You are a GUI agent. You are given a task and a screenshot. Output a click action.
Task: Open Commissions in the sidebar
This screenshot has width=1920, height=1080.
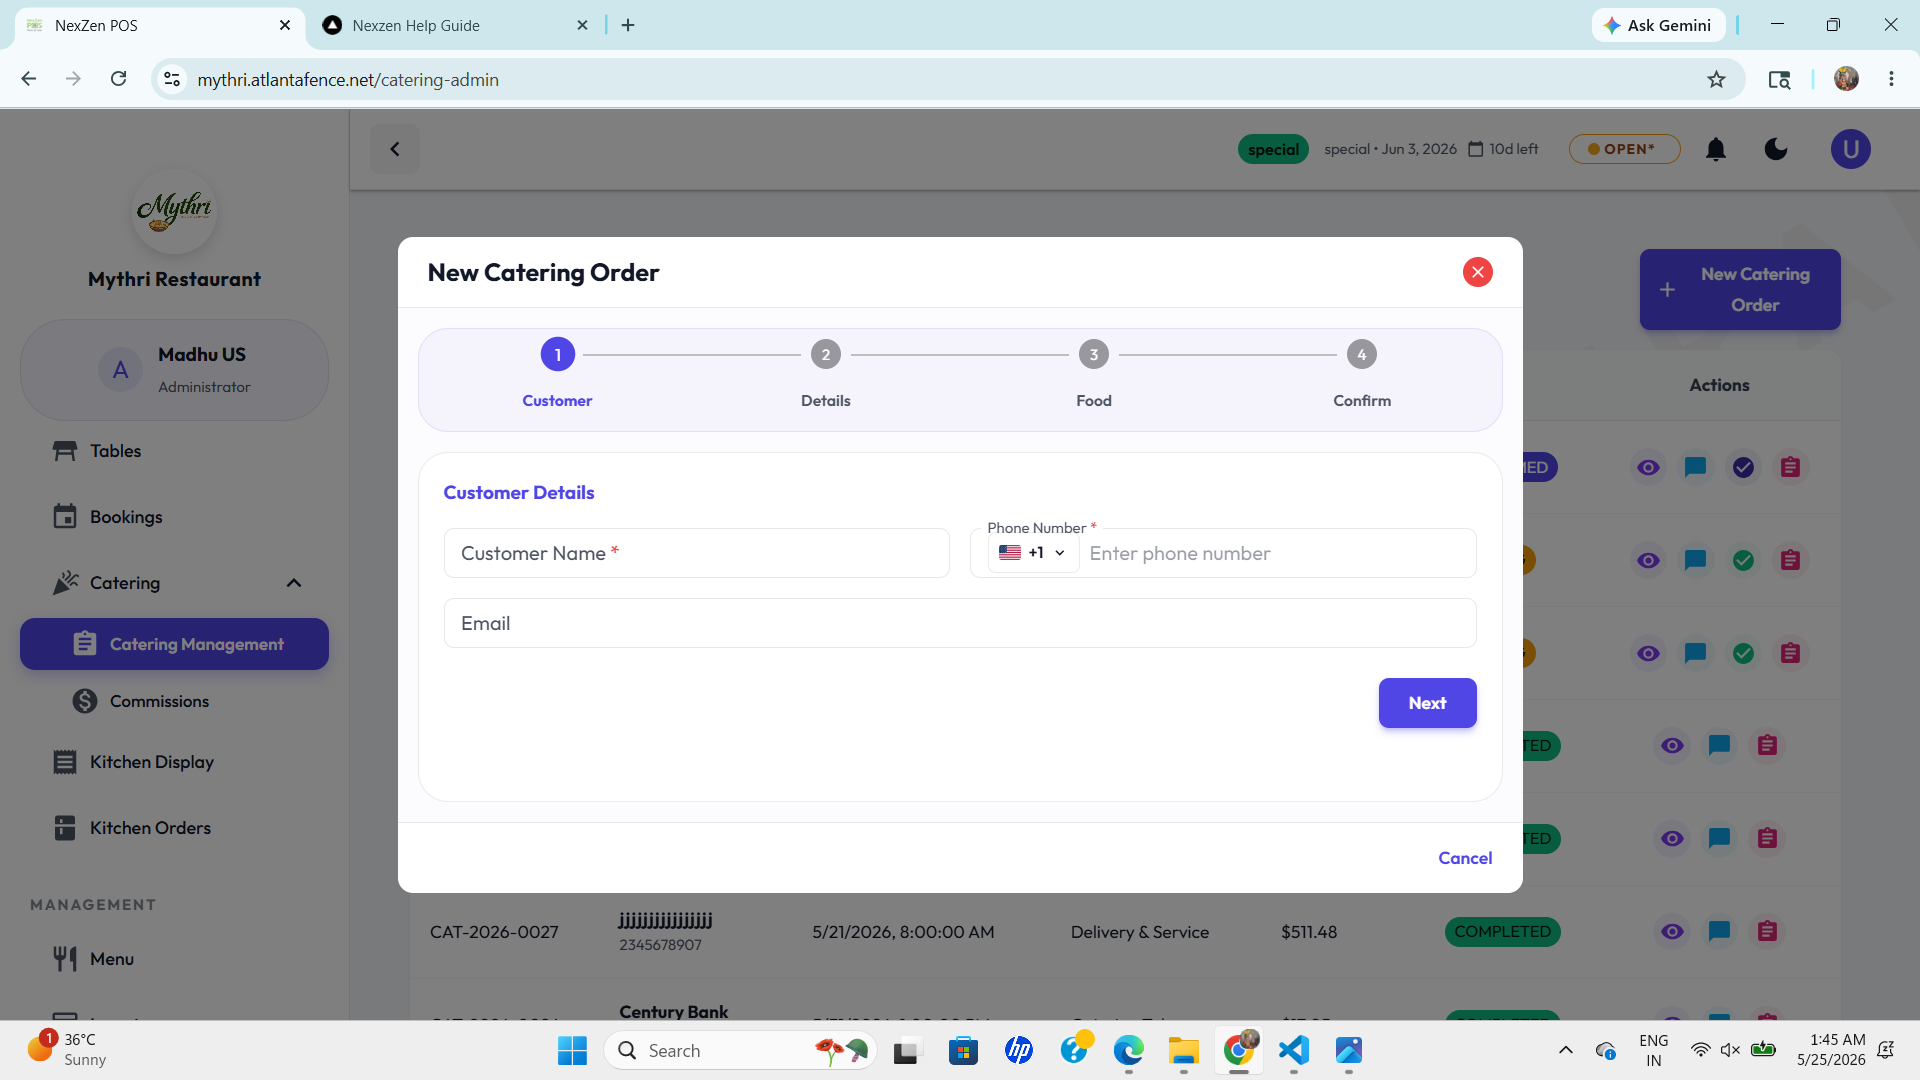point(174,701)
